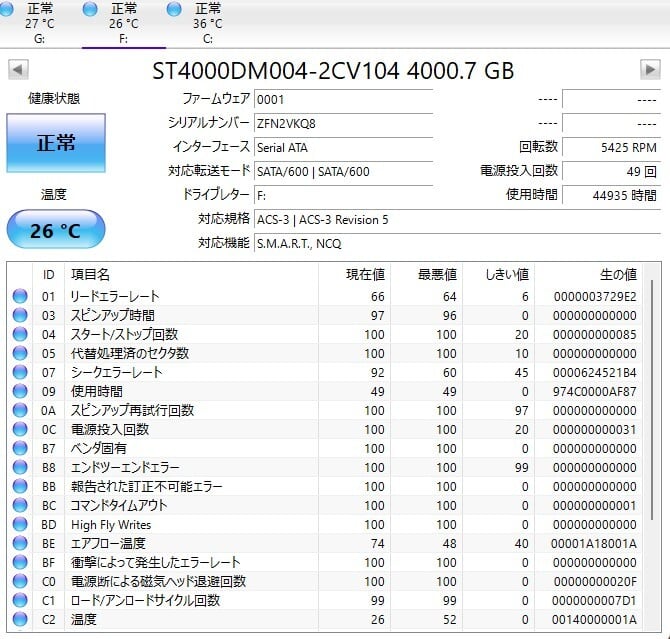Click the raw value 000000007D1
The image size is (670, 639).
pyautogui.click(x=594, y=600)
